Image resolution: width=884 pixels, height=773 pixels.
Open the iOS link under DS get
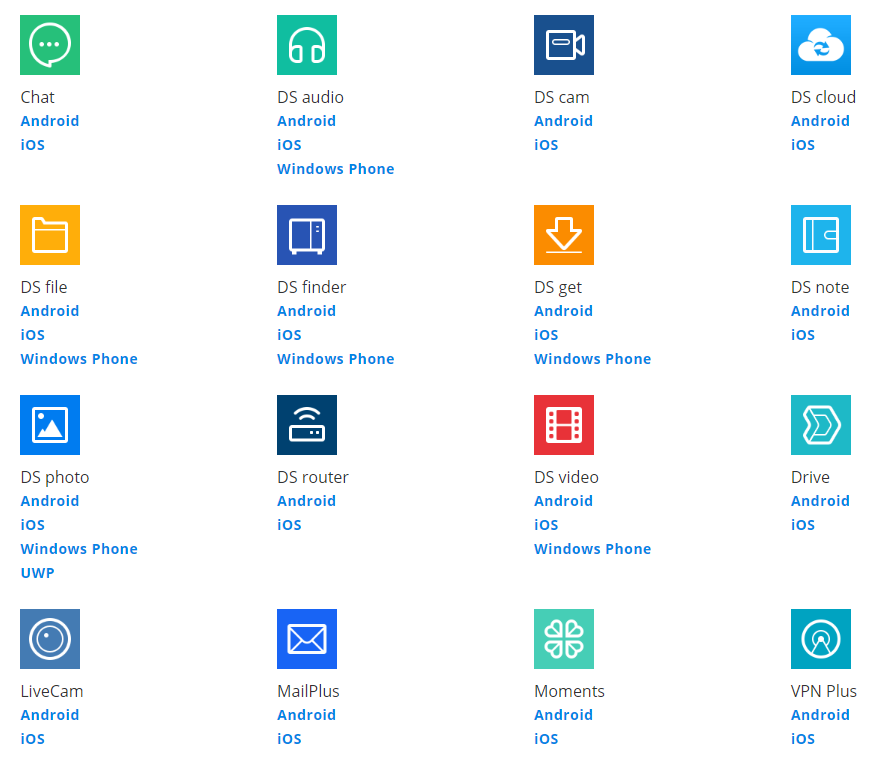coord(546,335)
